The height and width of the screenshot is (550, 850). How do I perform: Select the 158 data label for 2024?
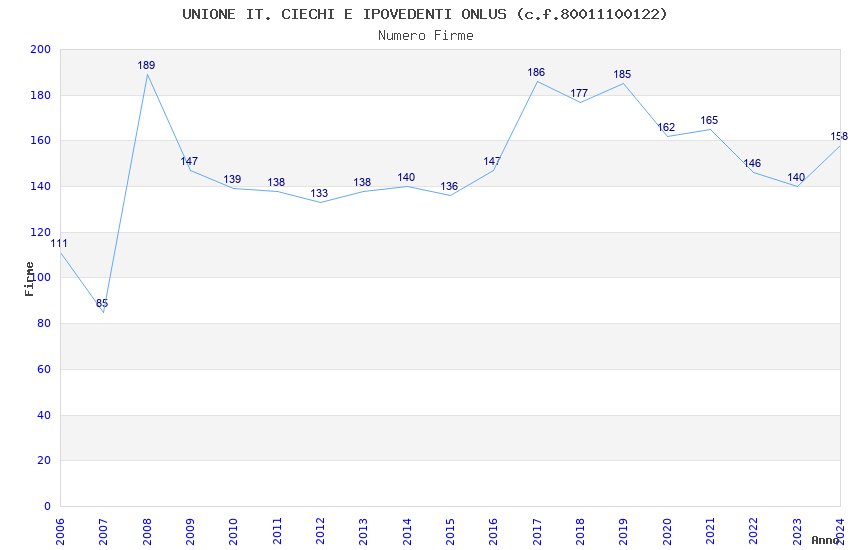(x=839, y=137)
